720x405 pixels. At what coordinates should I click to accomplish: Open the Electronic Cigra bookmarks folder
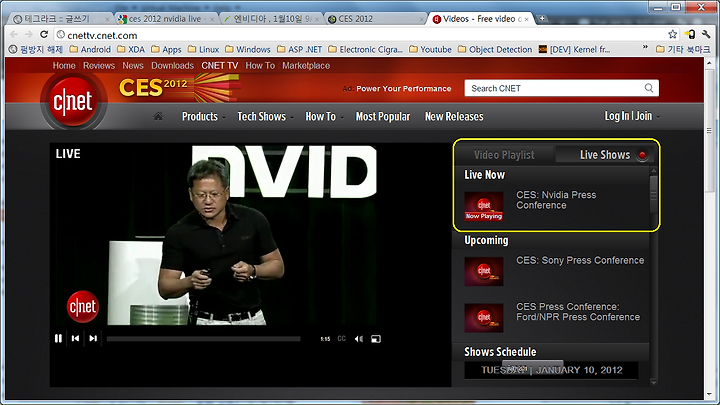coord(366,50)
